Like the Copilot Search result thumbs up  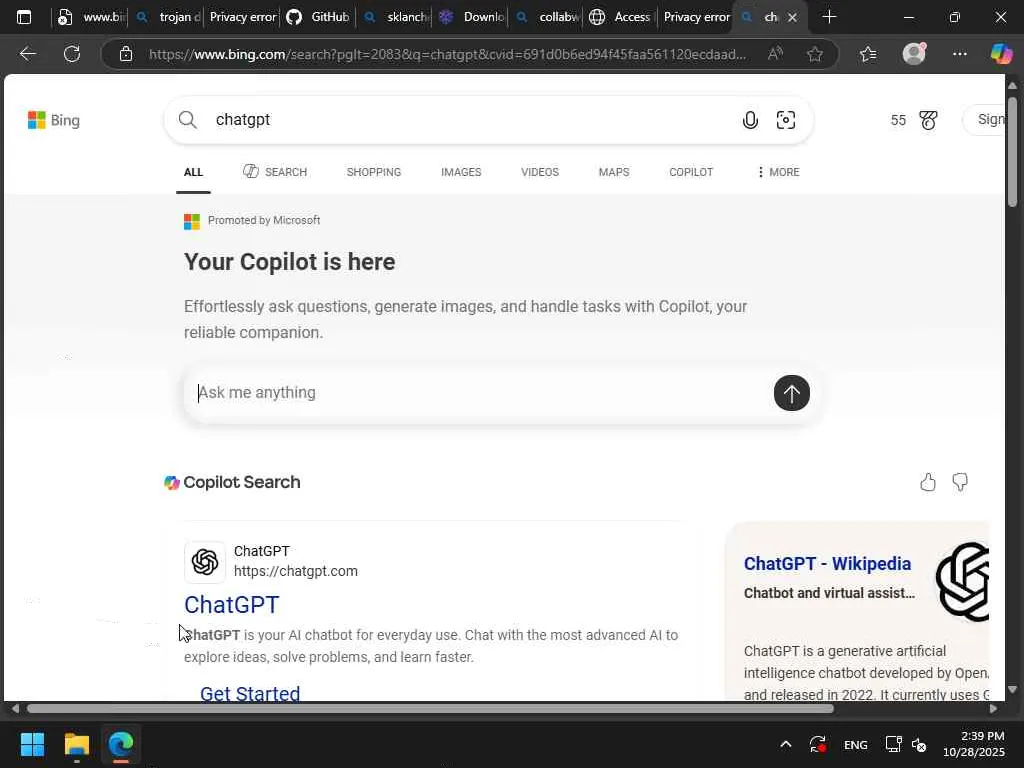coord(928,483)
